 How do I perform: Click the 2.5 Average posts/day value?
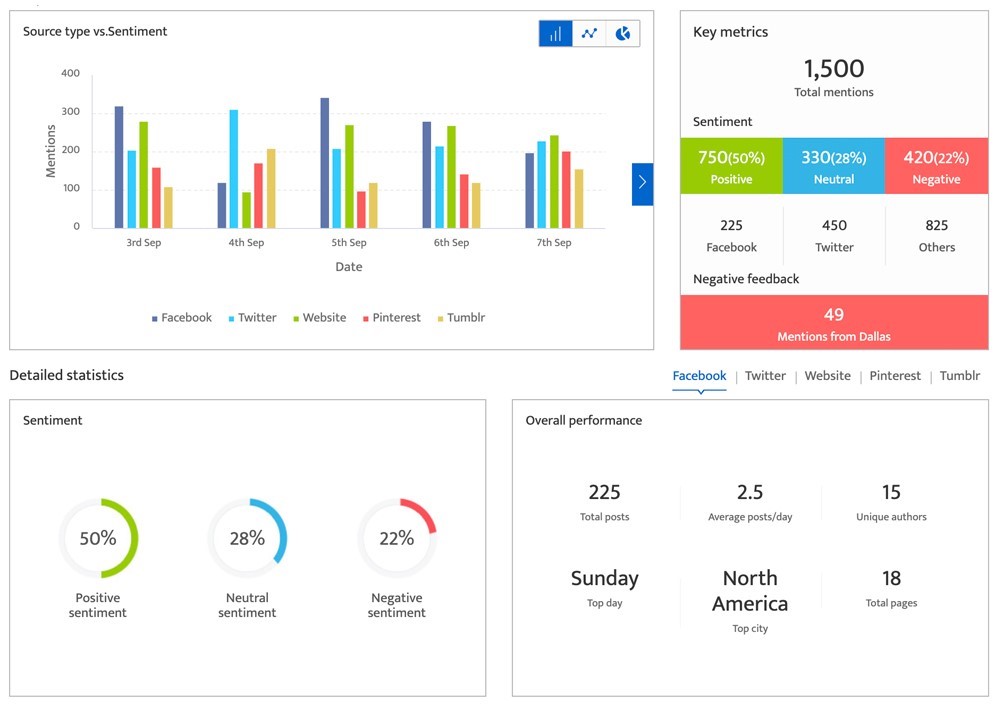pyautogui.click(x=750, y=493)
